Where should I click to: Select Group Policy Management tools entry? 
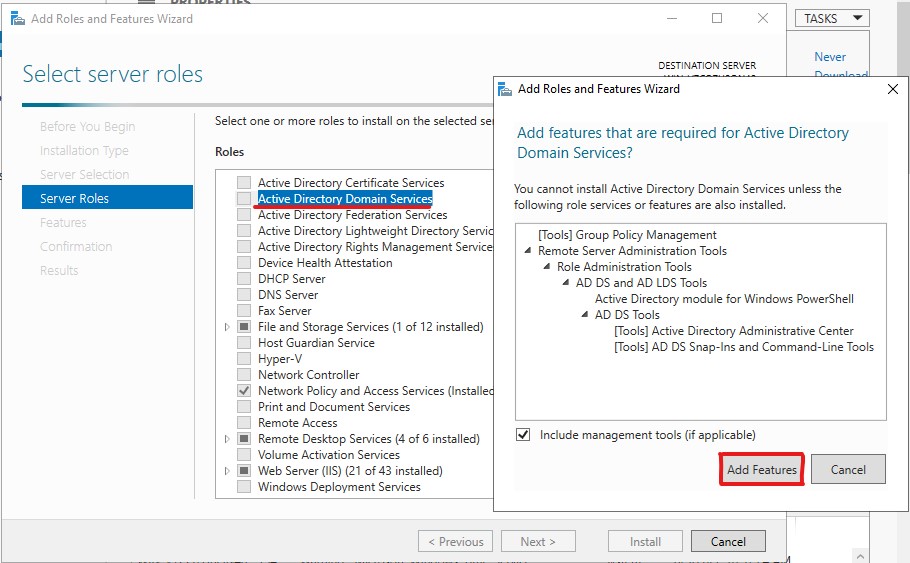point(627,234)
